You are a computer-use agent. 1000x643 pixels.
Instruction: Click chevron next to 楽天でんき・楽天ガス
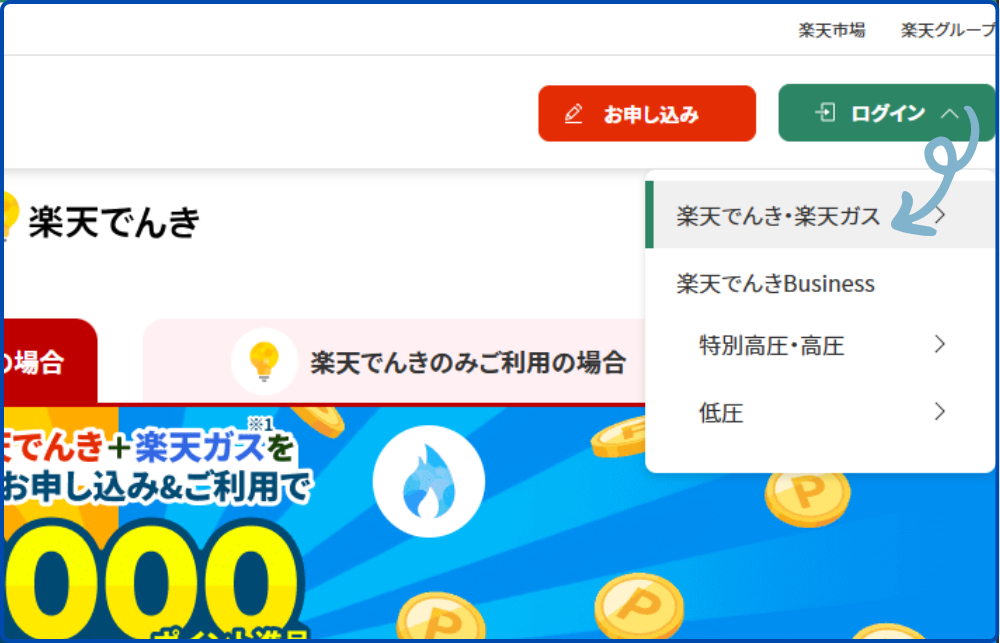pyautogui.click(x=940, y=216)
